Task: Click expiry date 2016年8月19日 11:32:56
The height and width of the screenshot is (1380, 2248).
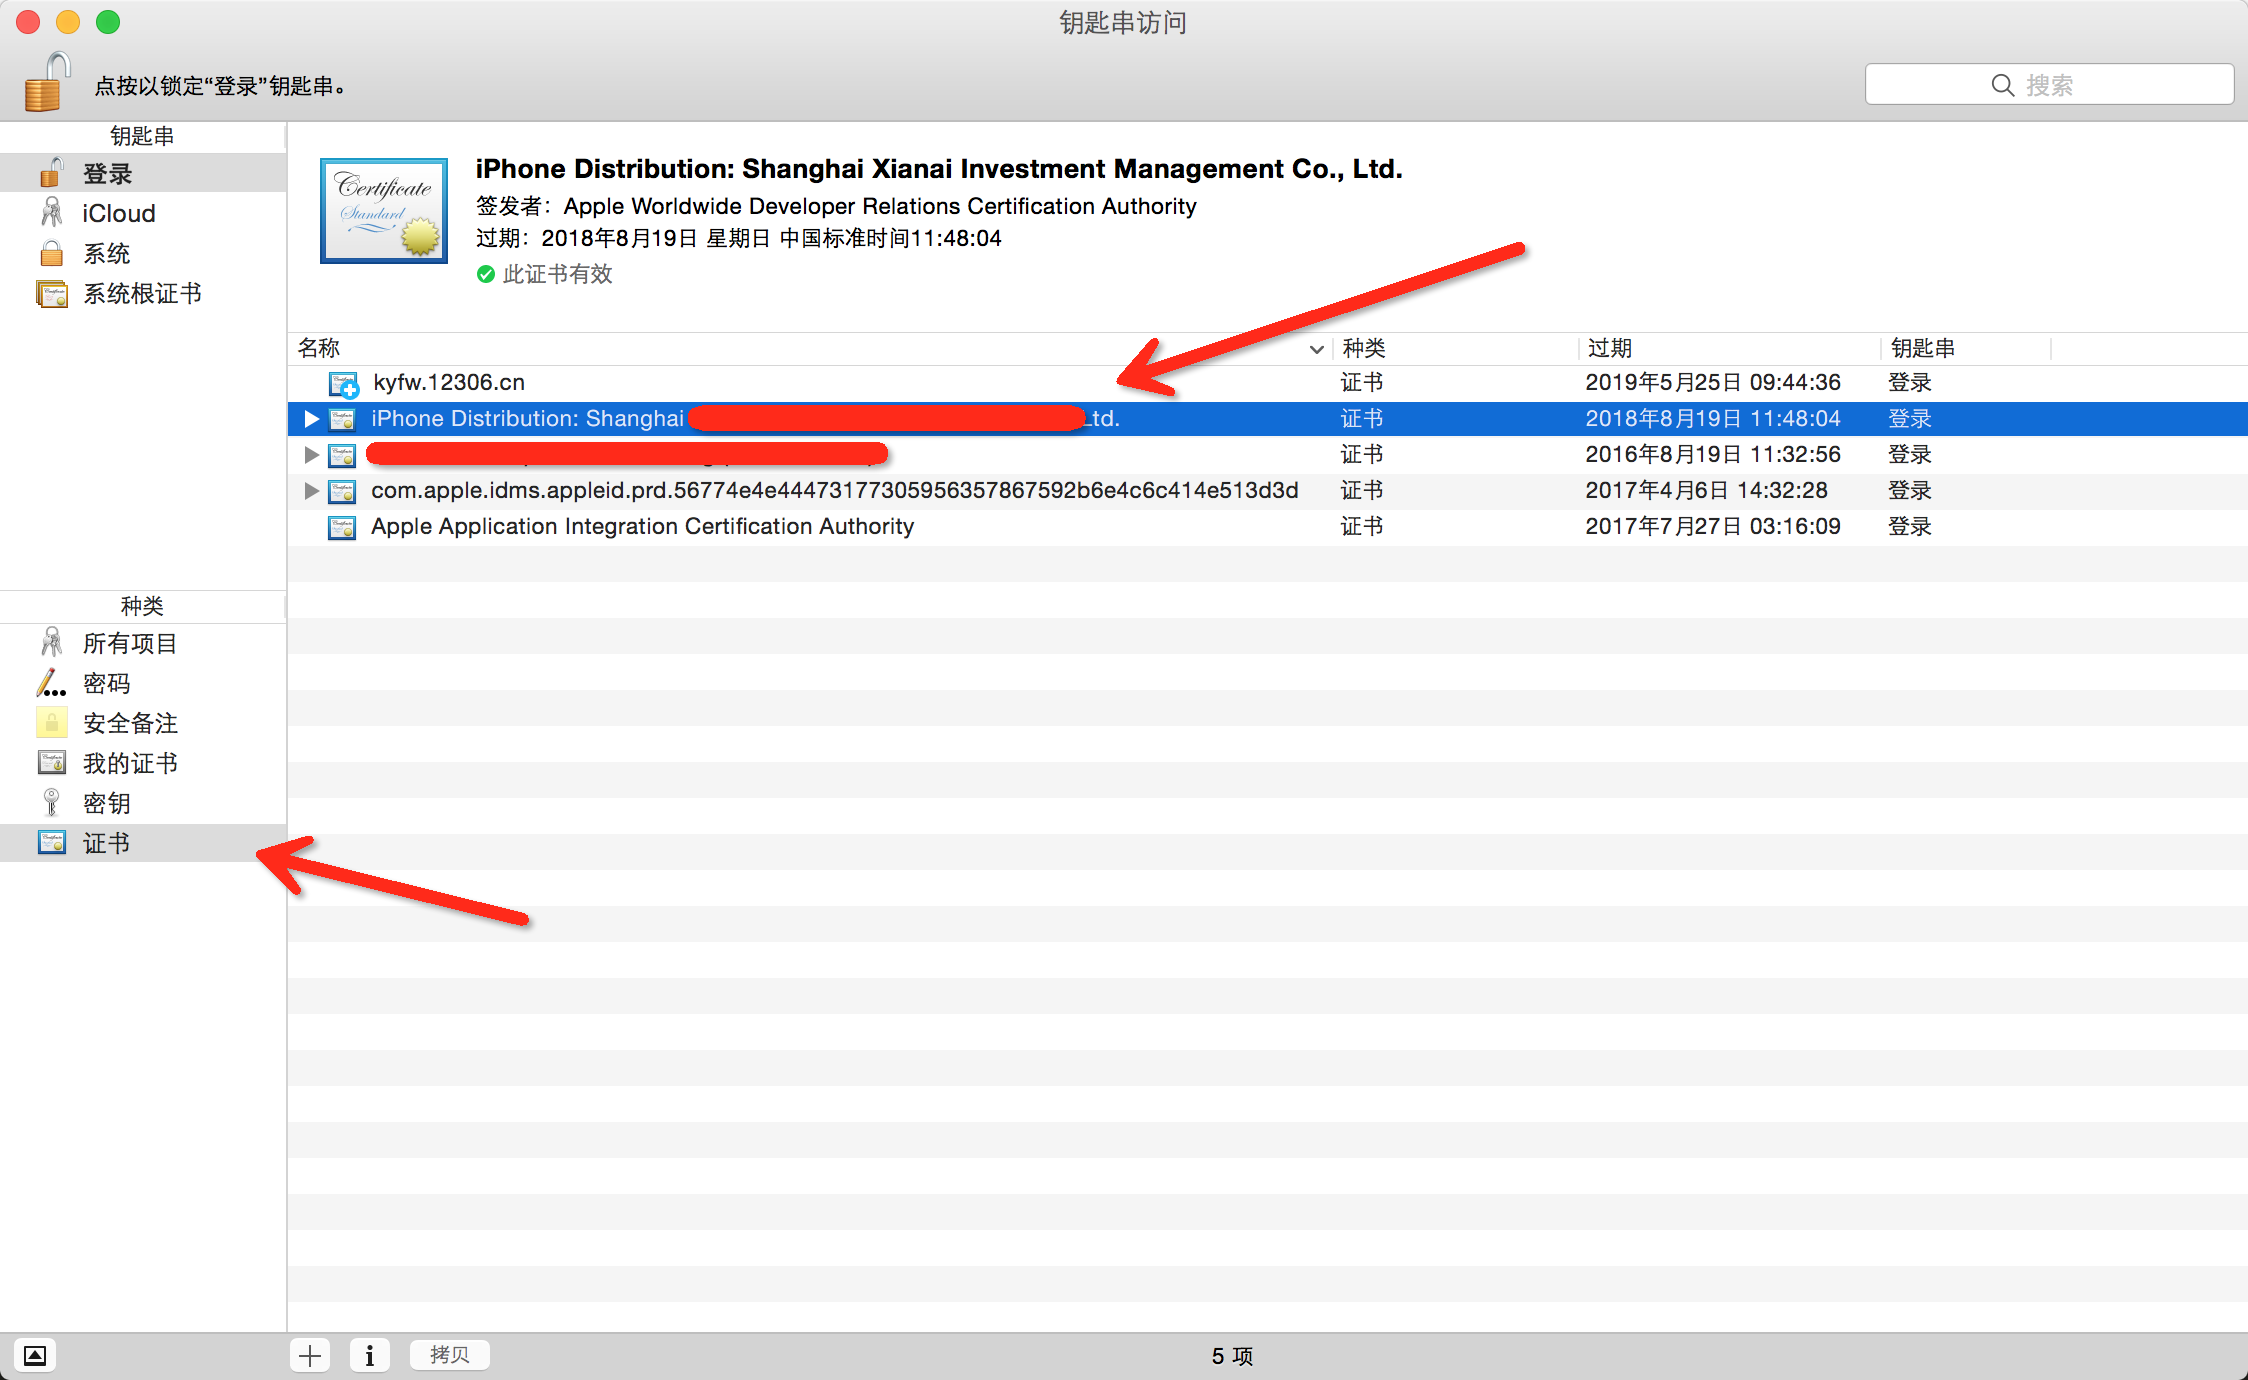Action: pos(1712,454)
